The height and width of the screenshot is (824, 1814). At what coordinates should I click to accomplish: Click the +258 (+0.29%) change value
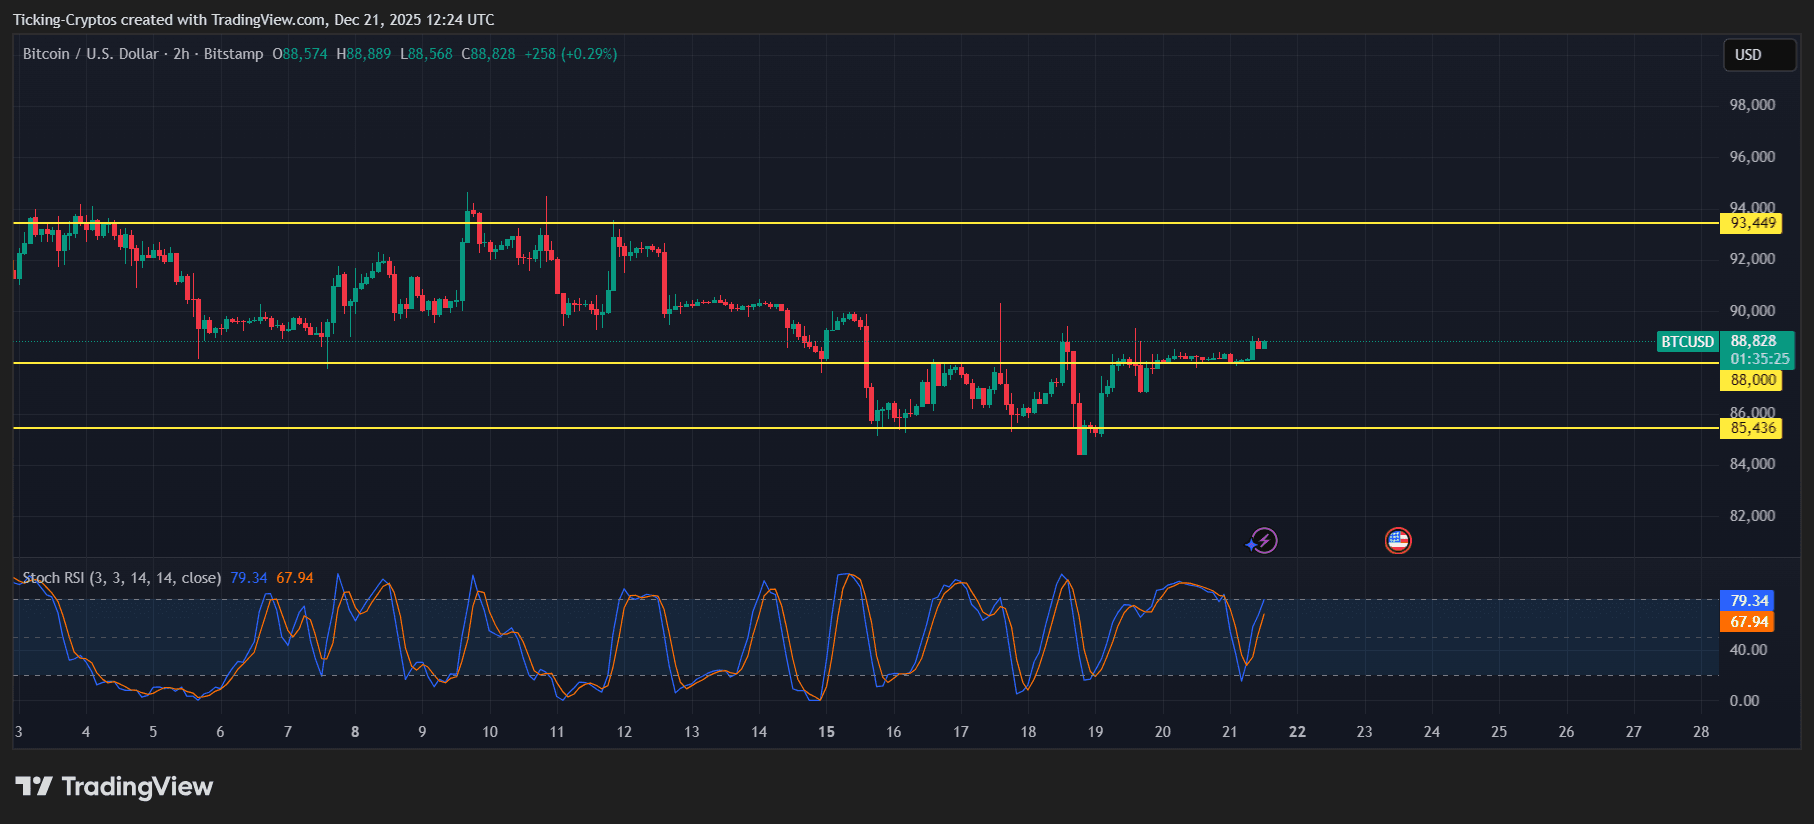[x=571, y=54]
